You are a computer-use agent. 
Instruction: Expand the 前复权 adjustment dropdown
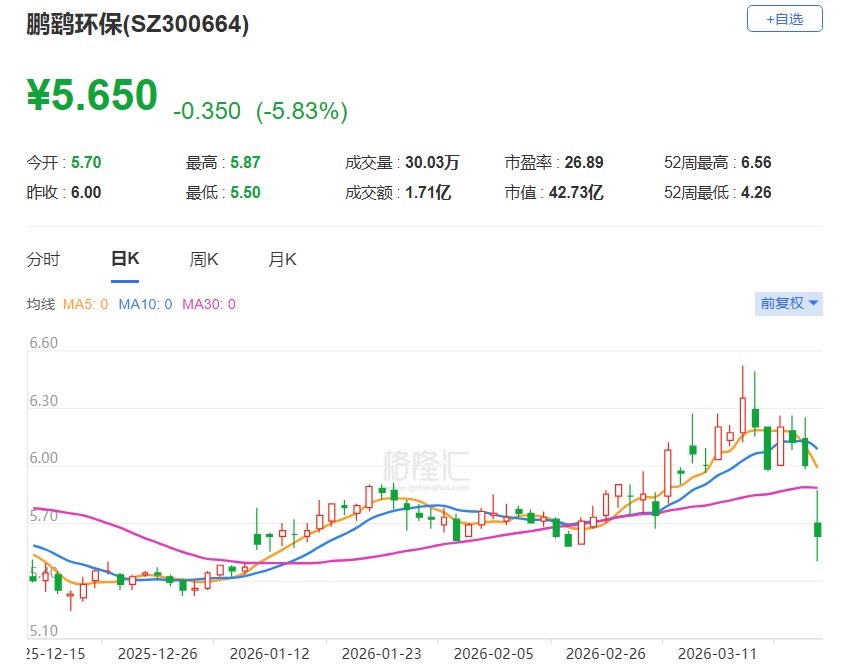point(788,303)
